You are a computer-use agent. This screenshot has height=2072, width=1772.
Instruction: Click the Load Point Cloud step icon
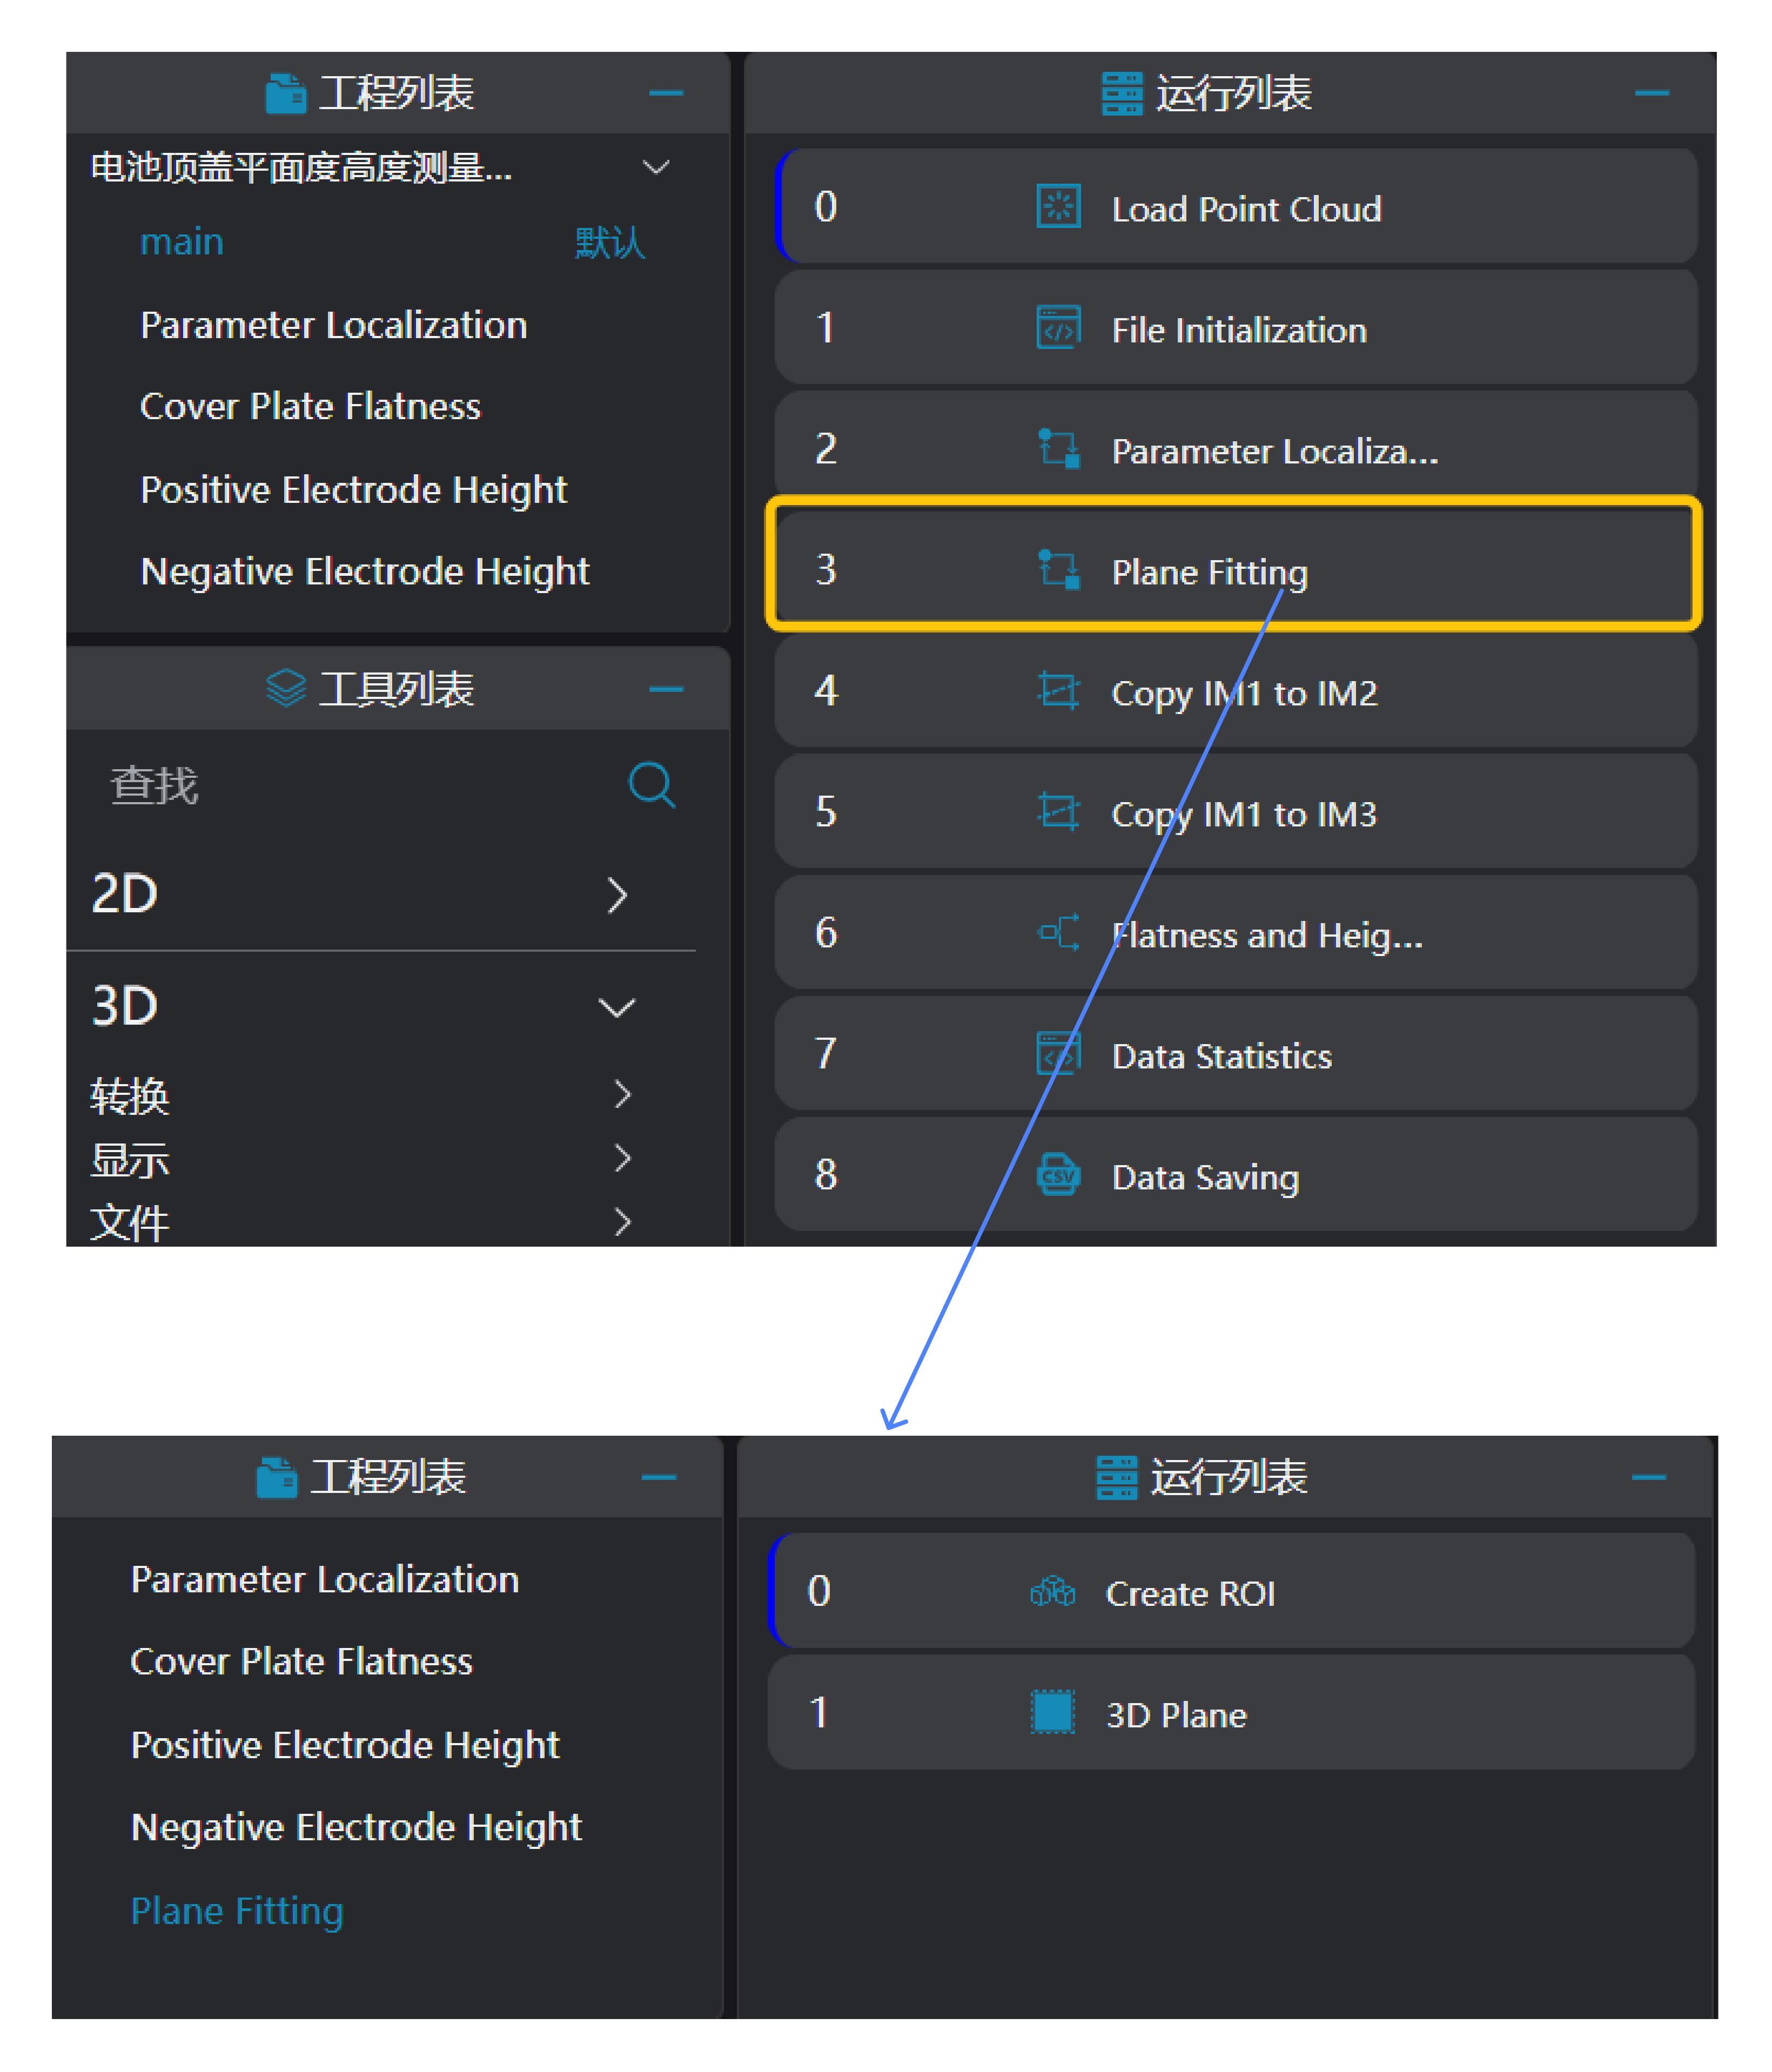pyautogui.click(x=1057, y=207)
